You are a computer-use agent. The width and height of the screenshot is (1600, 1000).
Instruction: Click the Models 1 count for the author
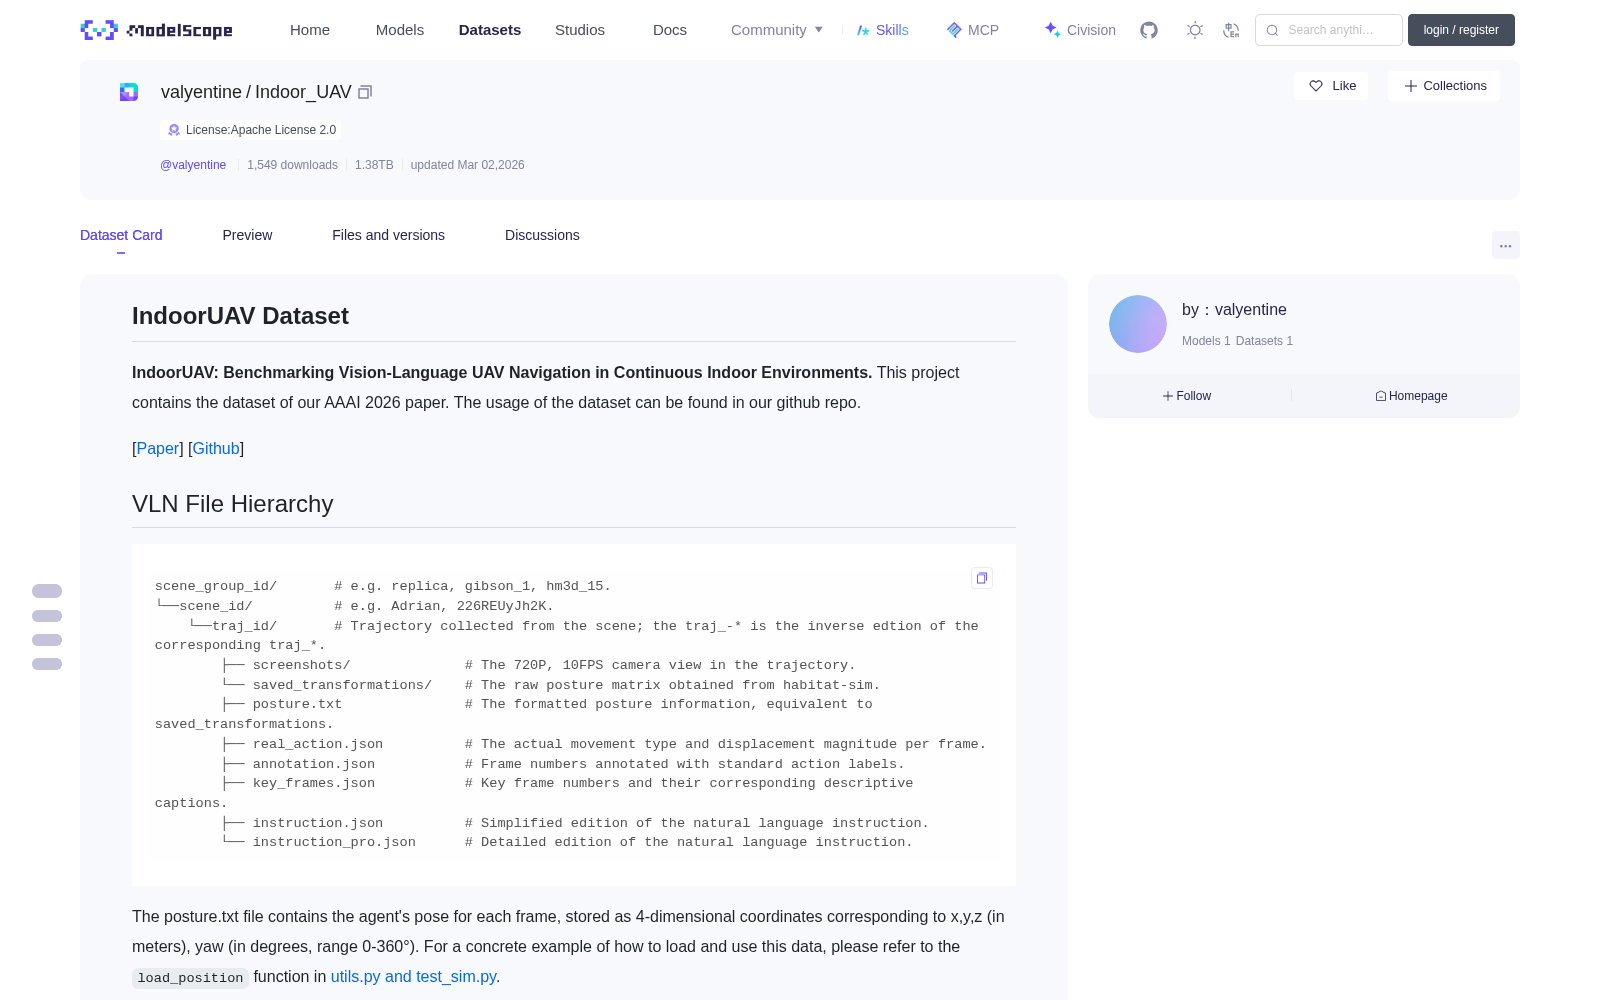(x=1206, y=341)
